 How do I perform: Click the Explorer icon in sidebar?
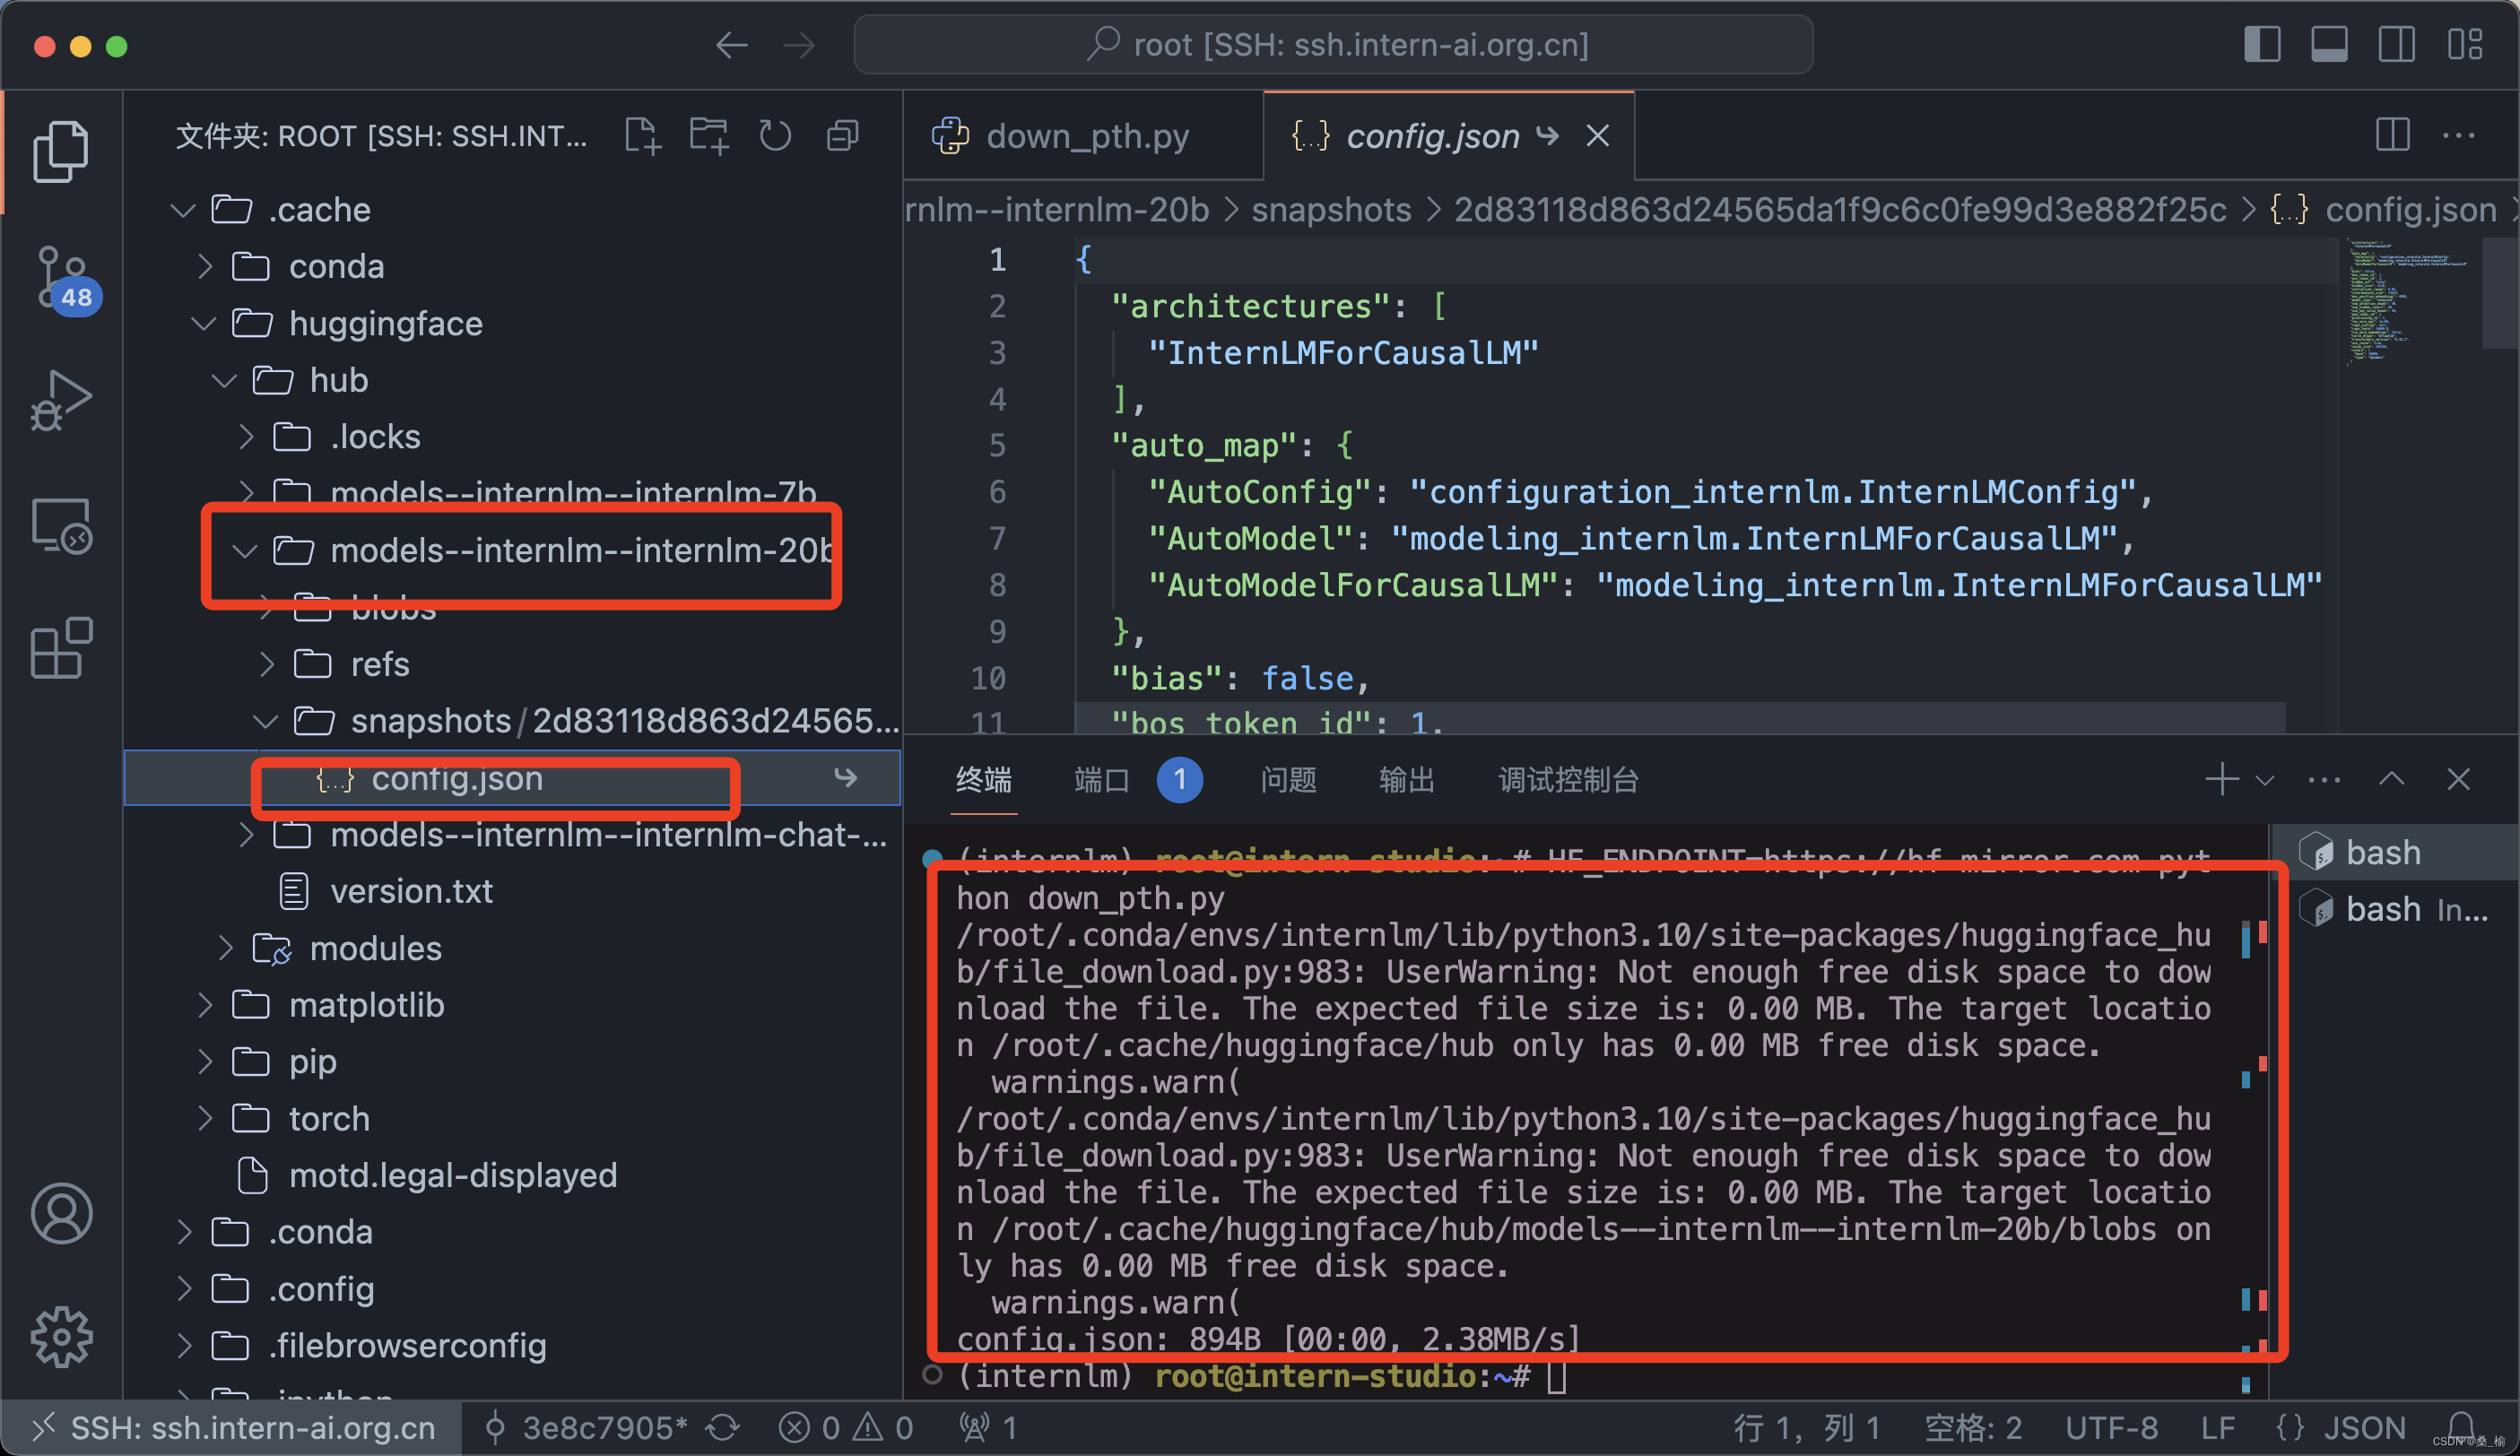click(59, 152)
